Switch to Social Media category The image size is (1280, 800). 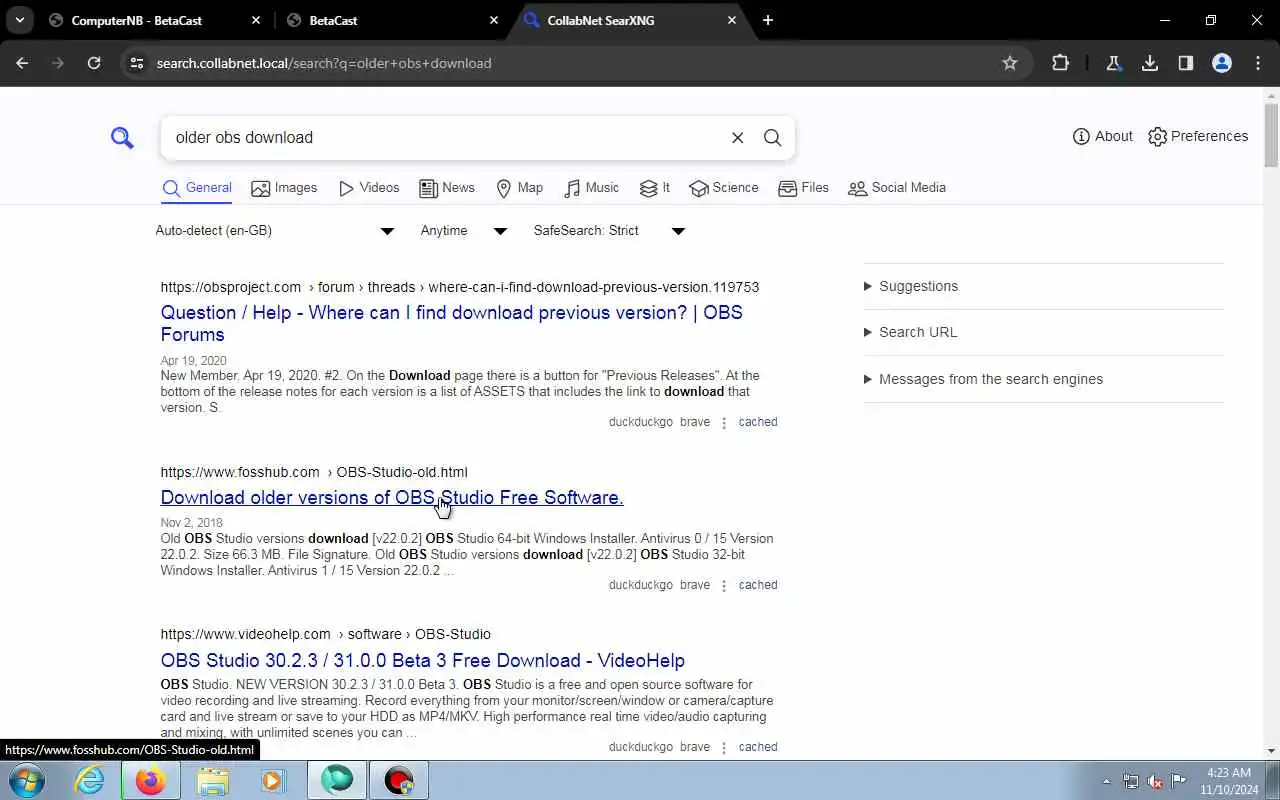[897, 188]
